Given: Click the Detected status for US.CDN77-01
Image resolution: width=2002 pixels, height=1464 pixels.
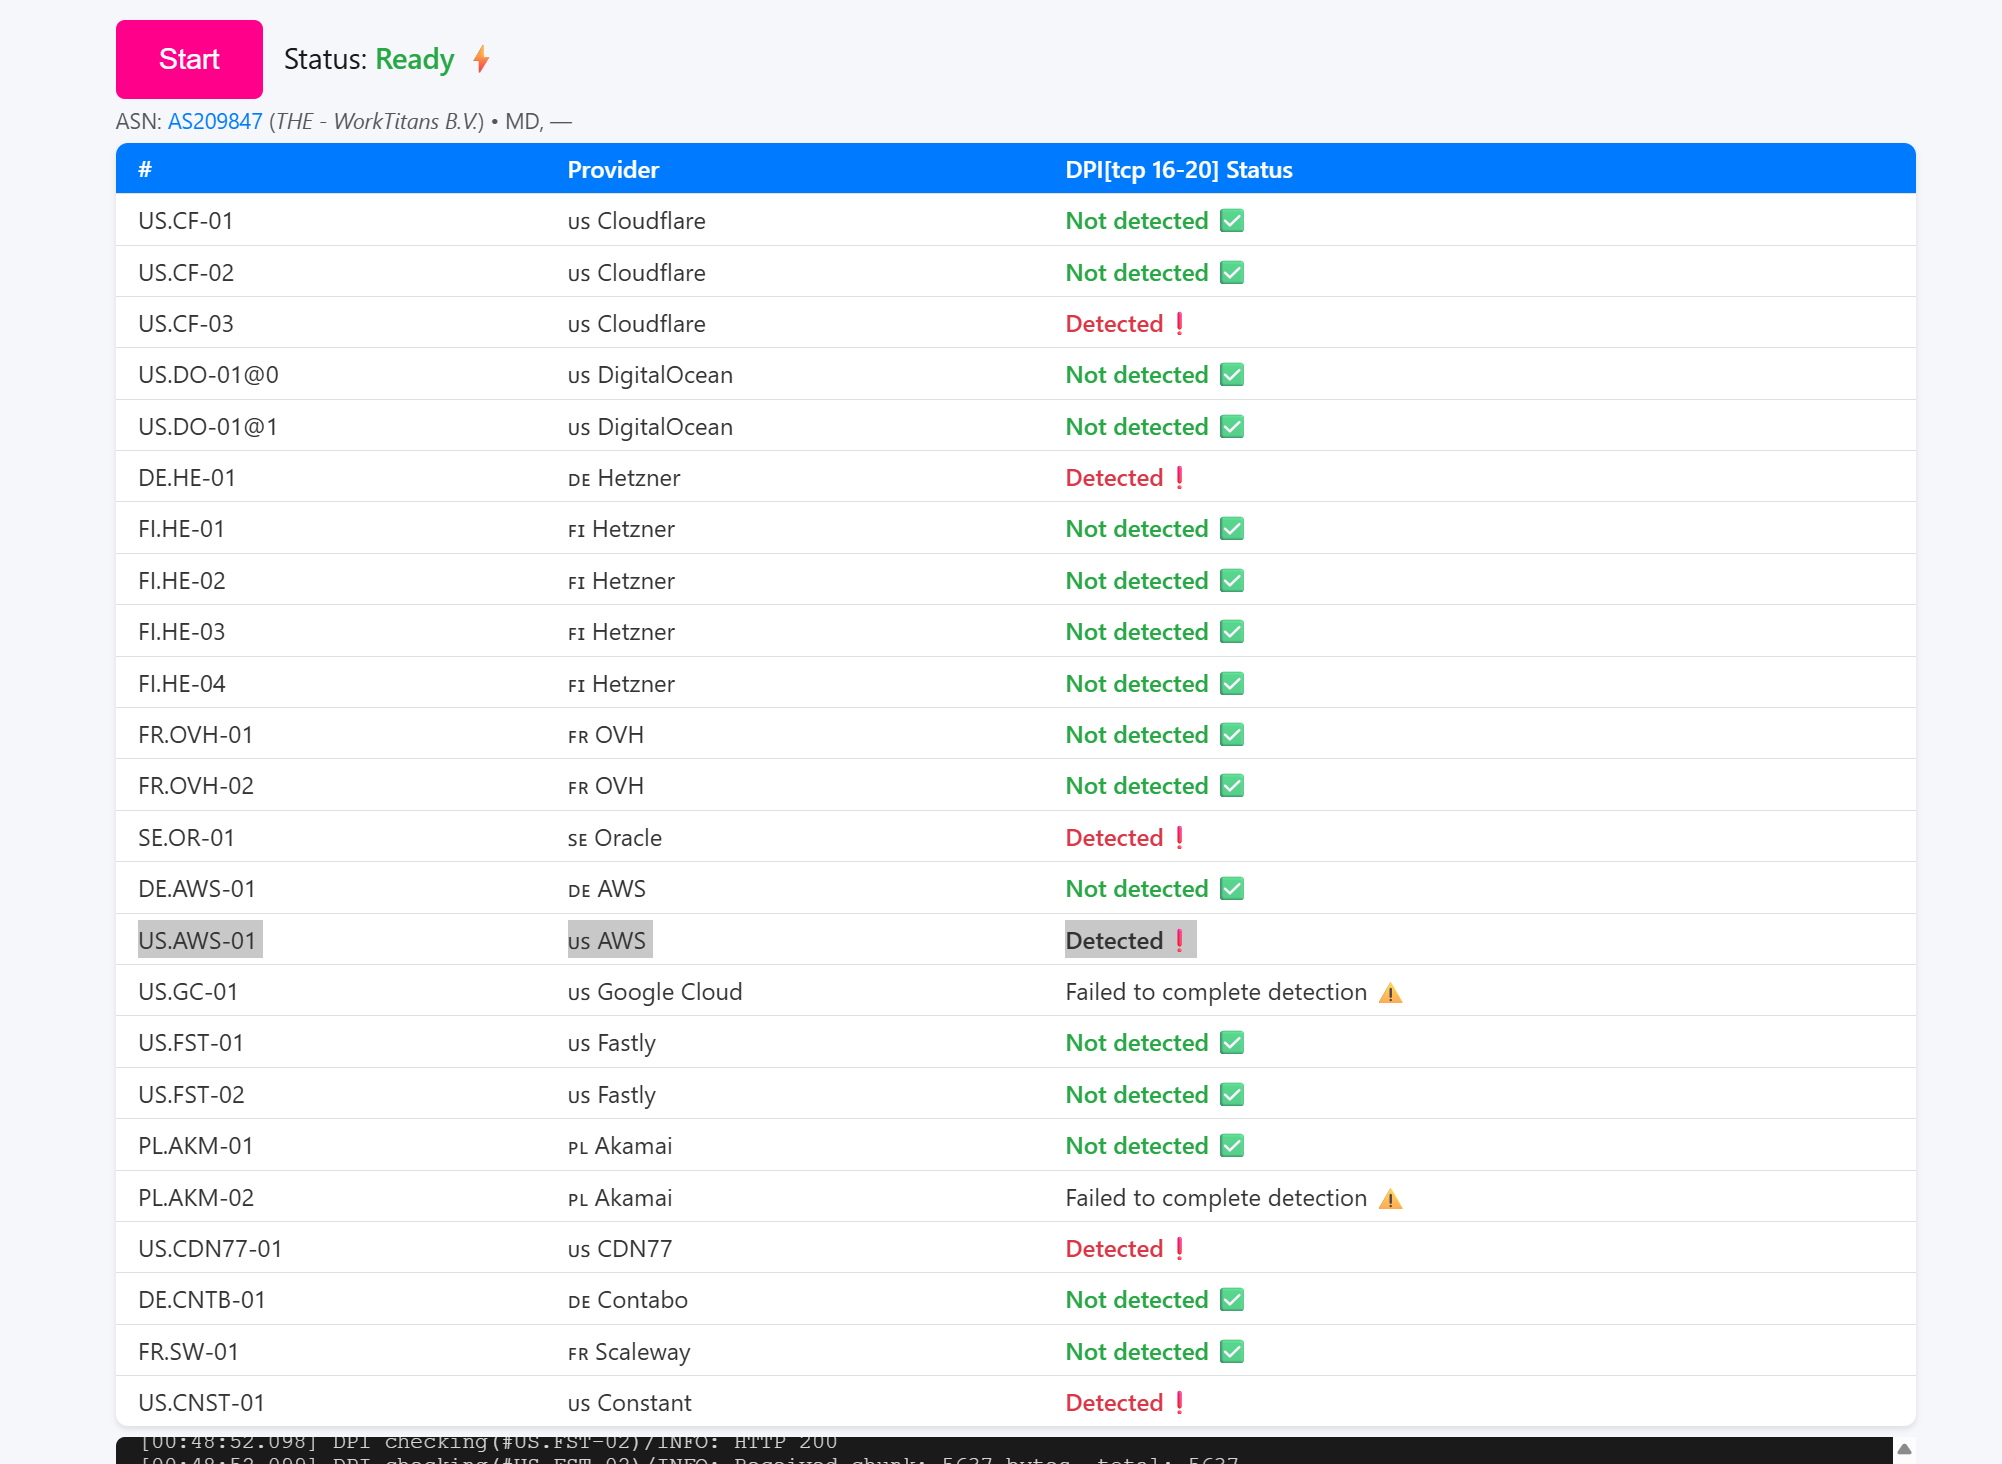Looking at the screenshot, I should pyautogui.click(x=1114, y=1249).
